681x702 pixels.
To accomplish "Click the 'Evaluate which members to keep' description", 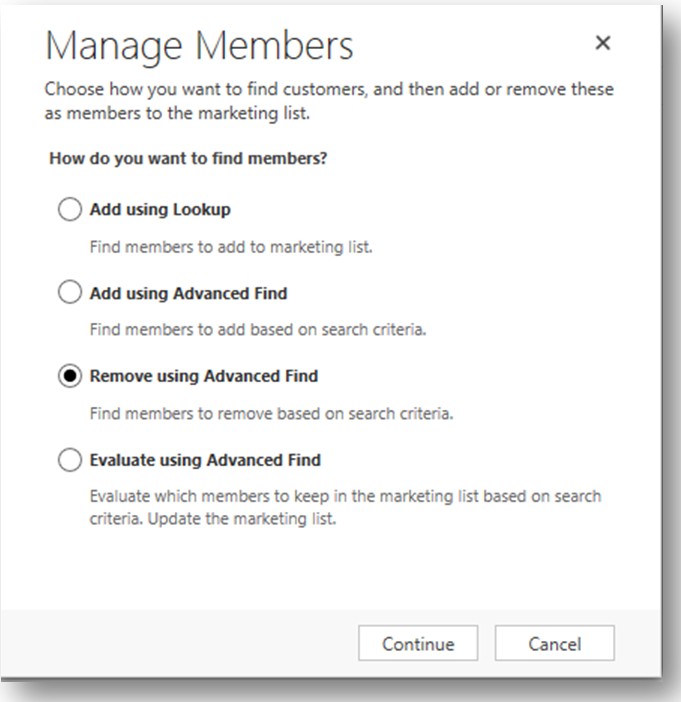I will (x=345, y=496).
